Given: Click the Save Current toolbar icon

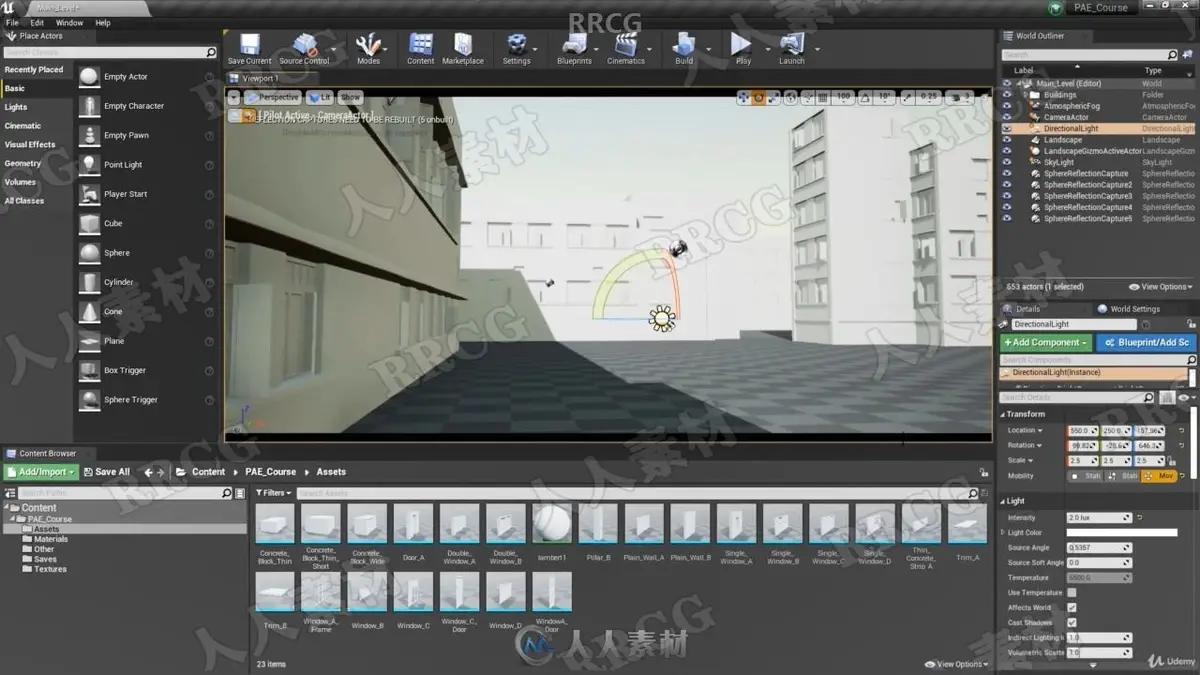Looking at the screenshot, I should click(x=249, y=44).
